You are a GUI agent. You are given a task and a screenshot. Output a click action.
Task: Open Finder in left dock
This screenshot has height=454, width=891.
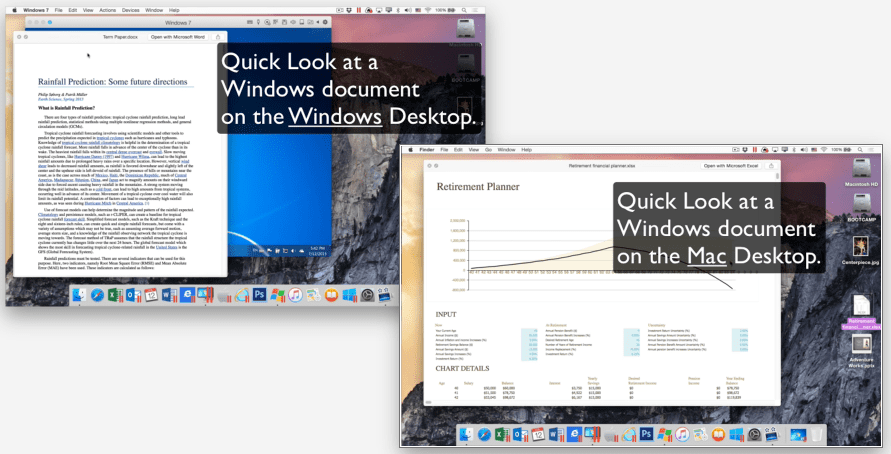tap(79, 295)
